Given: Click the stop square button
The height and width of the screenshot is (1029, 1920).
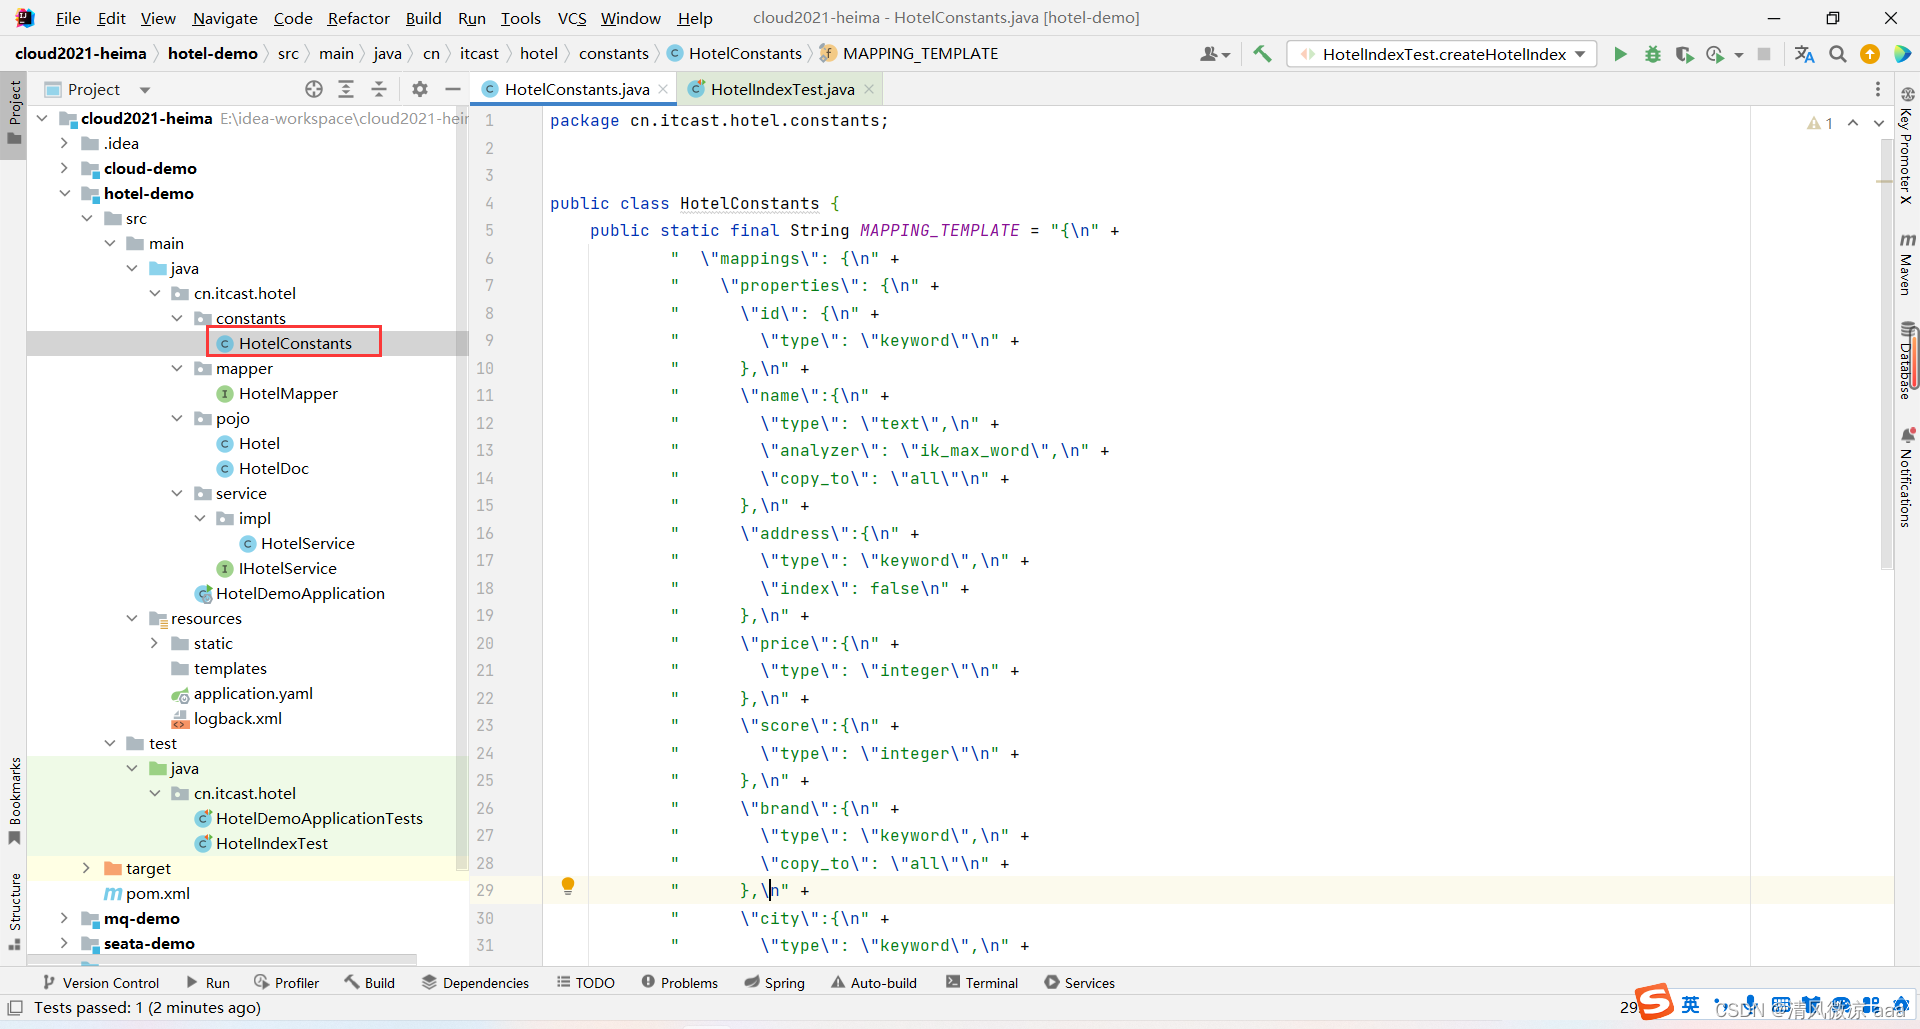Looking at the screenshot, I should (1764, 54).
